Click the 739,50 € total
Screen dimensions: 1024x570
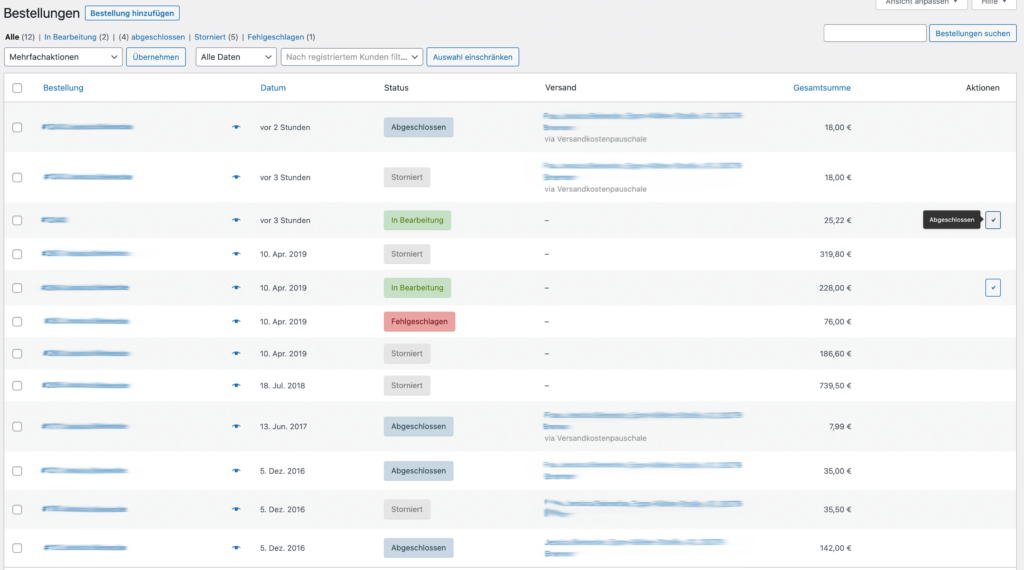tap(835, 385)
